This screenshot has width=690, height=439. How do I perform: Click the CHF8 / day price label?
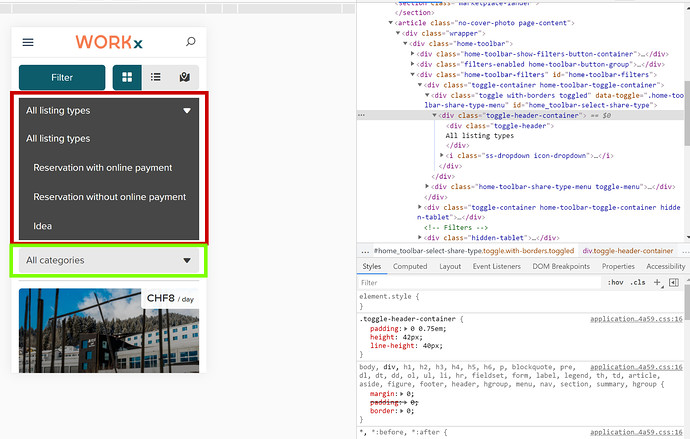(x=170, y=298)
